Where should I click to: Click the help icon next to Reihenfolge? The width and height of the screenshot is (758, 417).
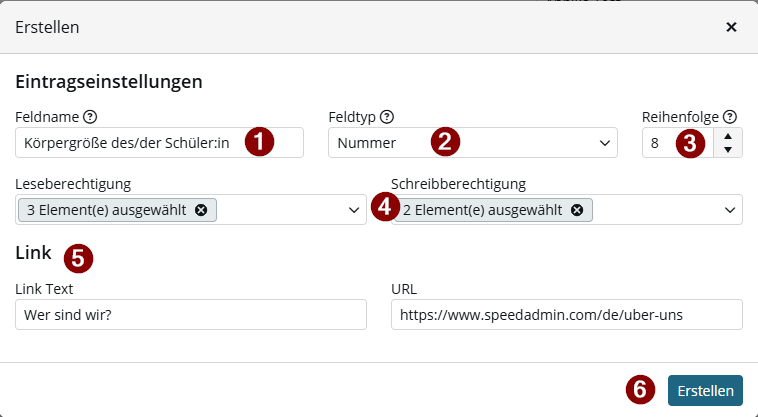[730, 117]
